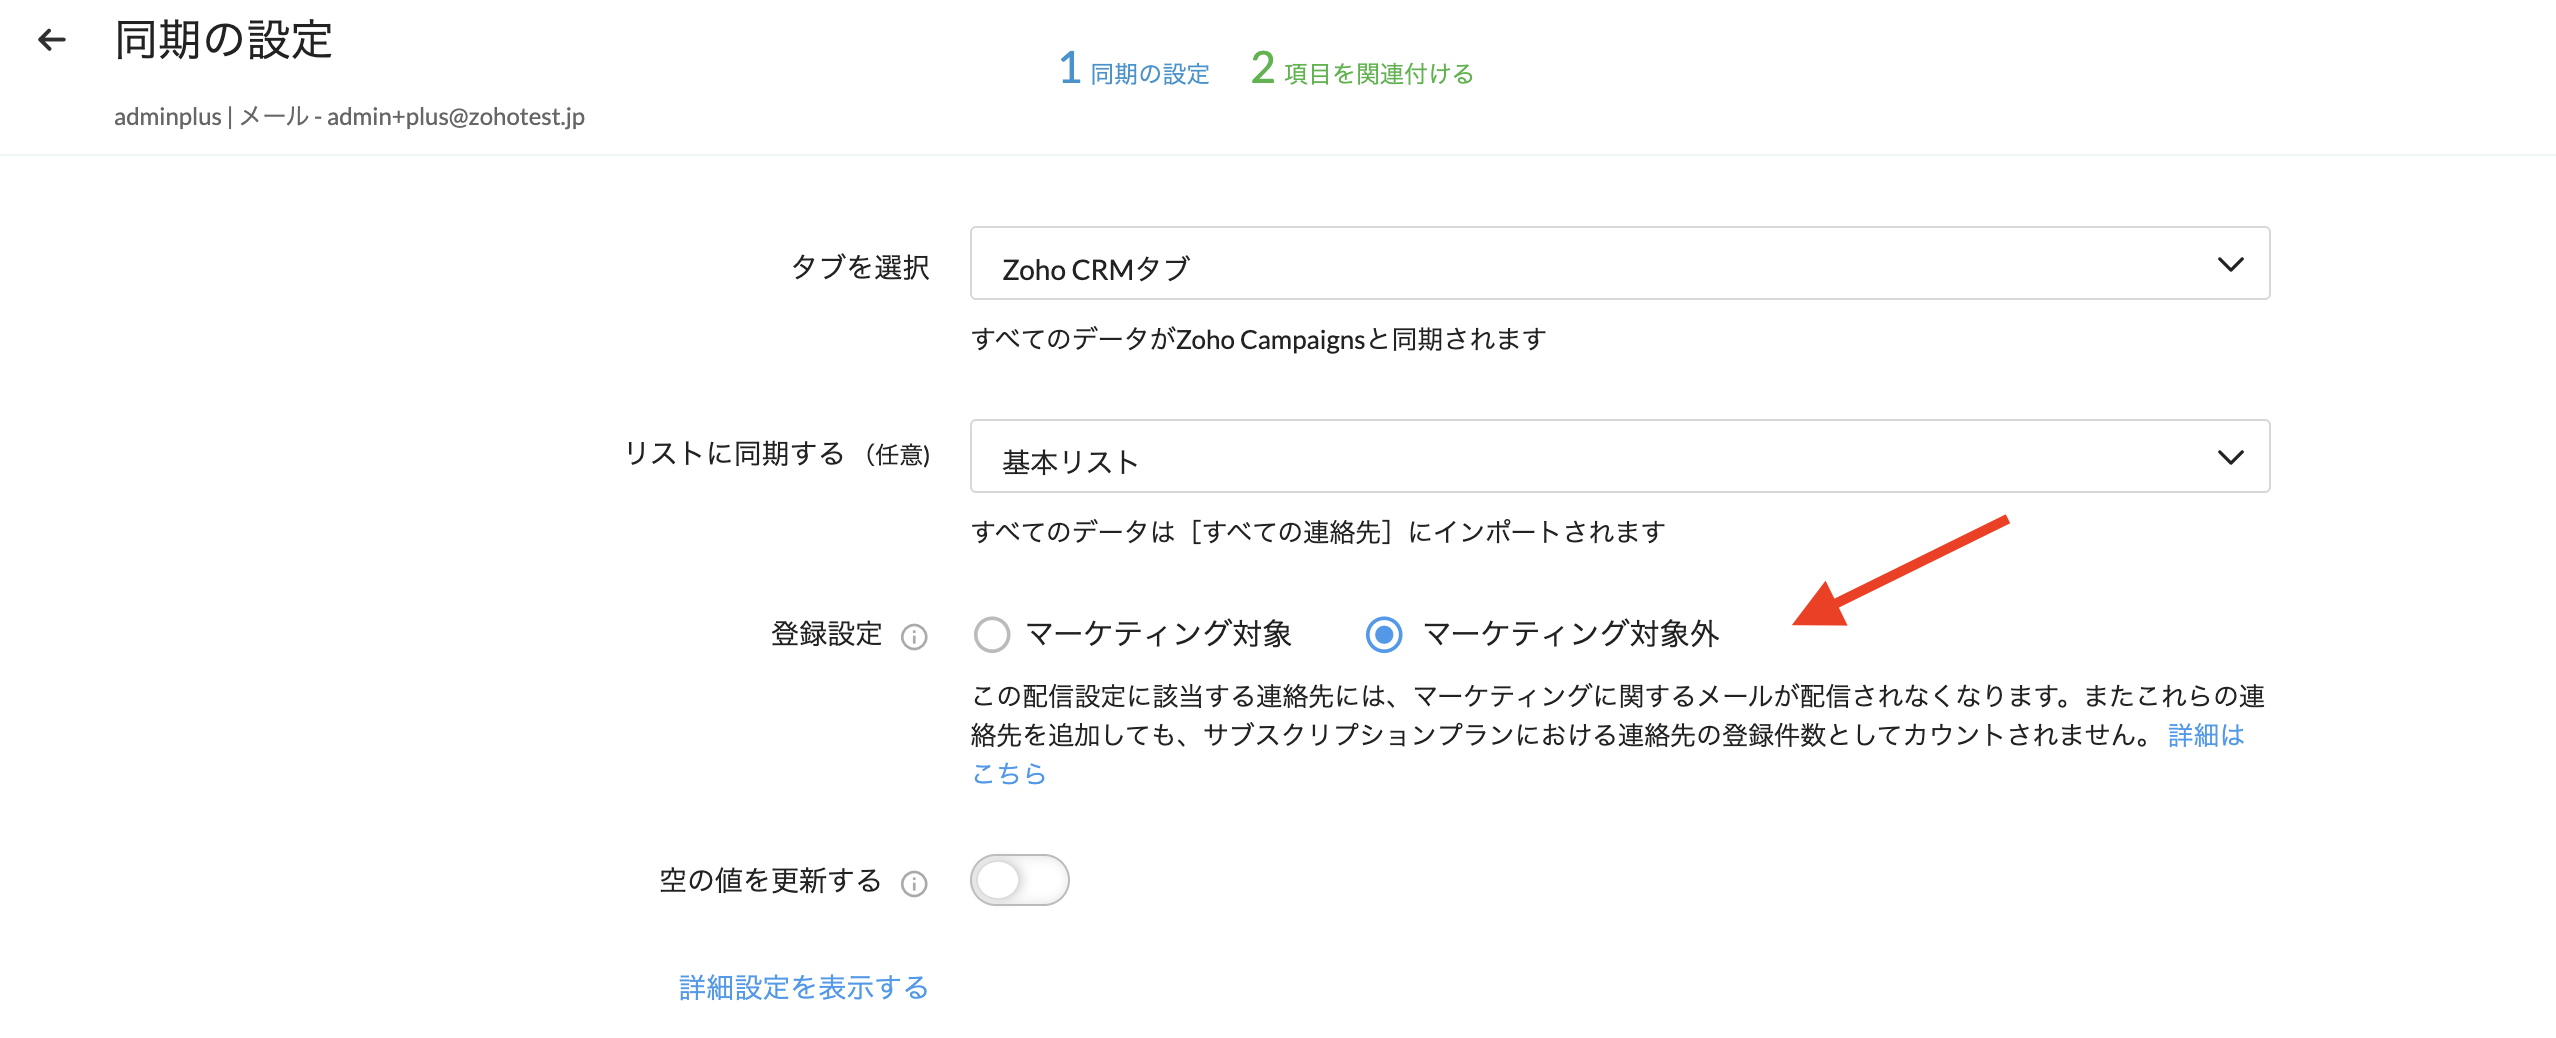Screen dimensions: 2556x1038
Task: Click the マーケティング対象 label text
Action: click(1158, 634)
